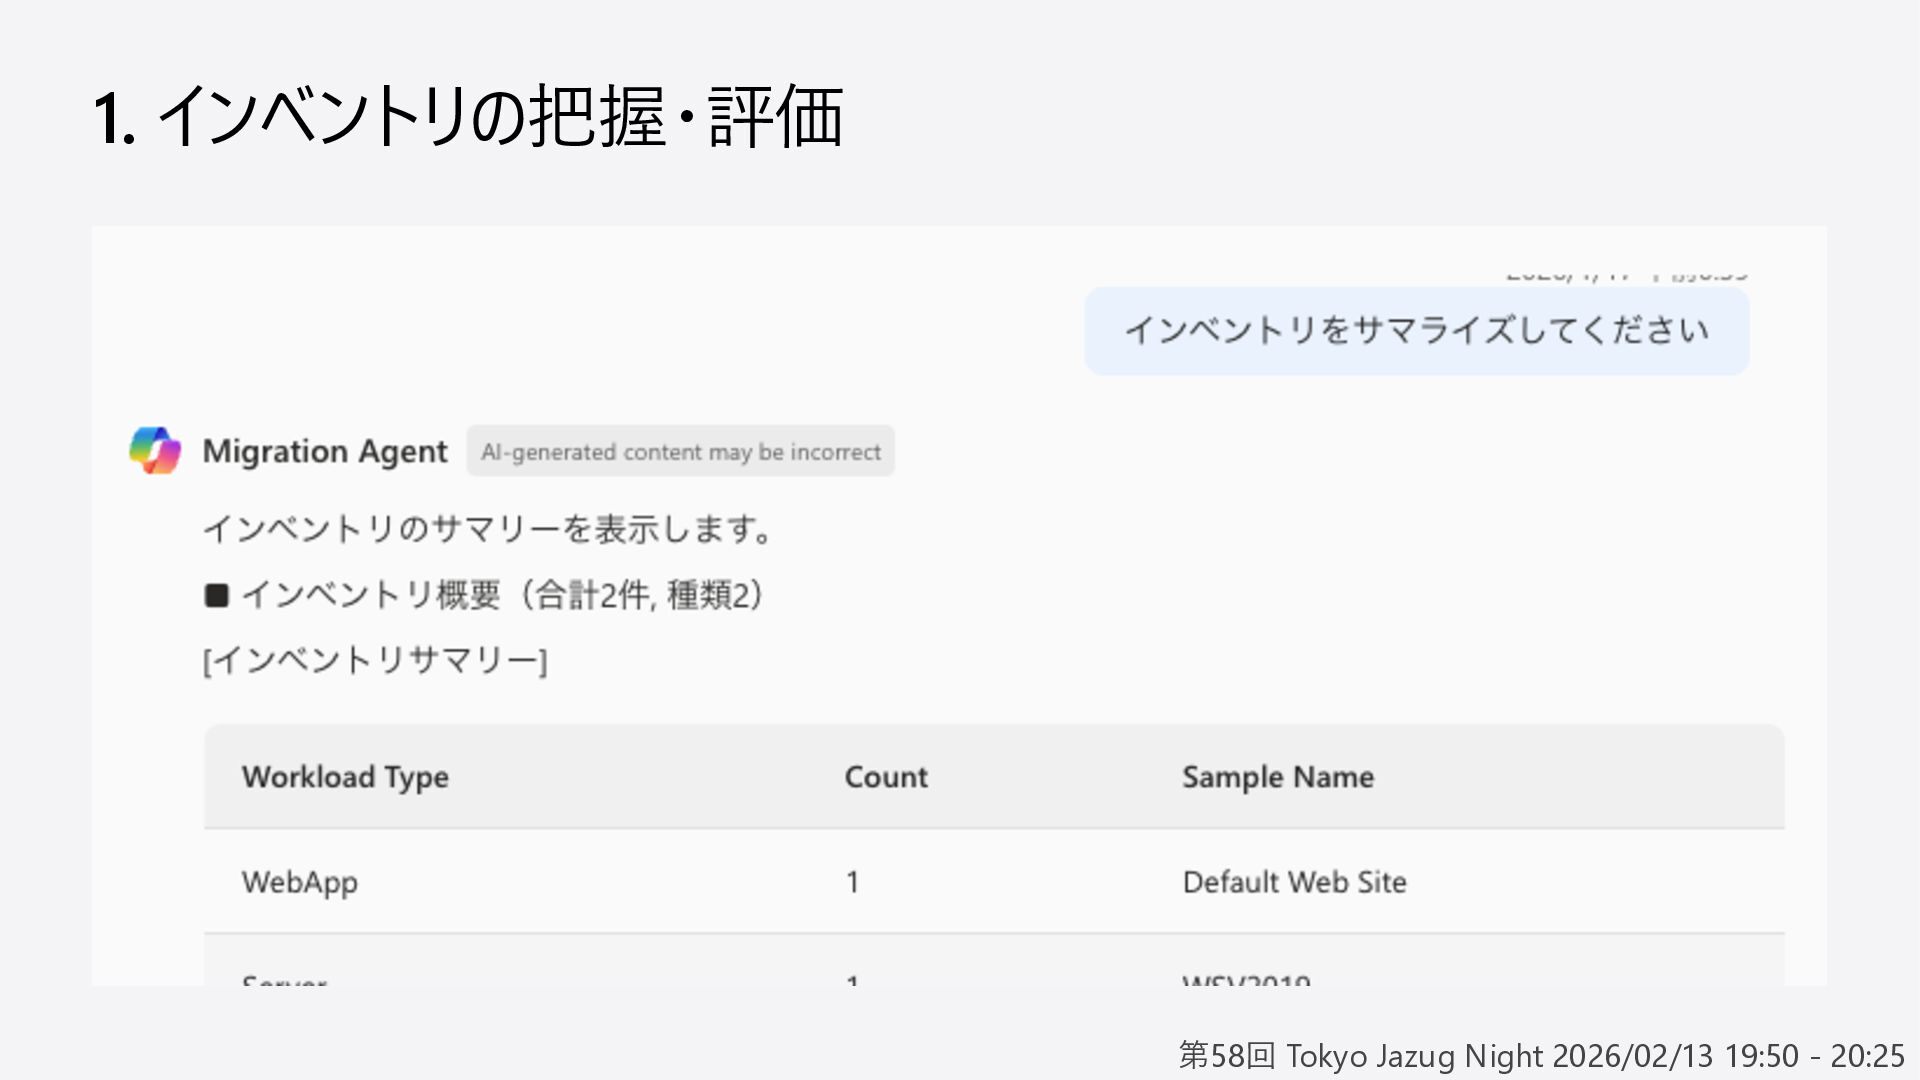Click the inventory summary intro sentence
Image resolution: width=1920 pixels, height=1080 pixels.
click(487, 529)
